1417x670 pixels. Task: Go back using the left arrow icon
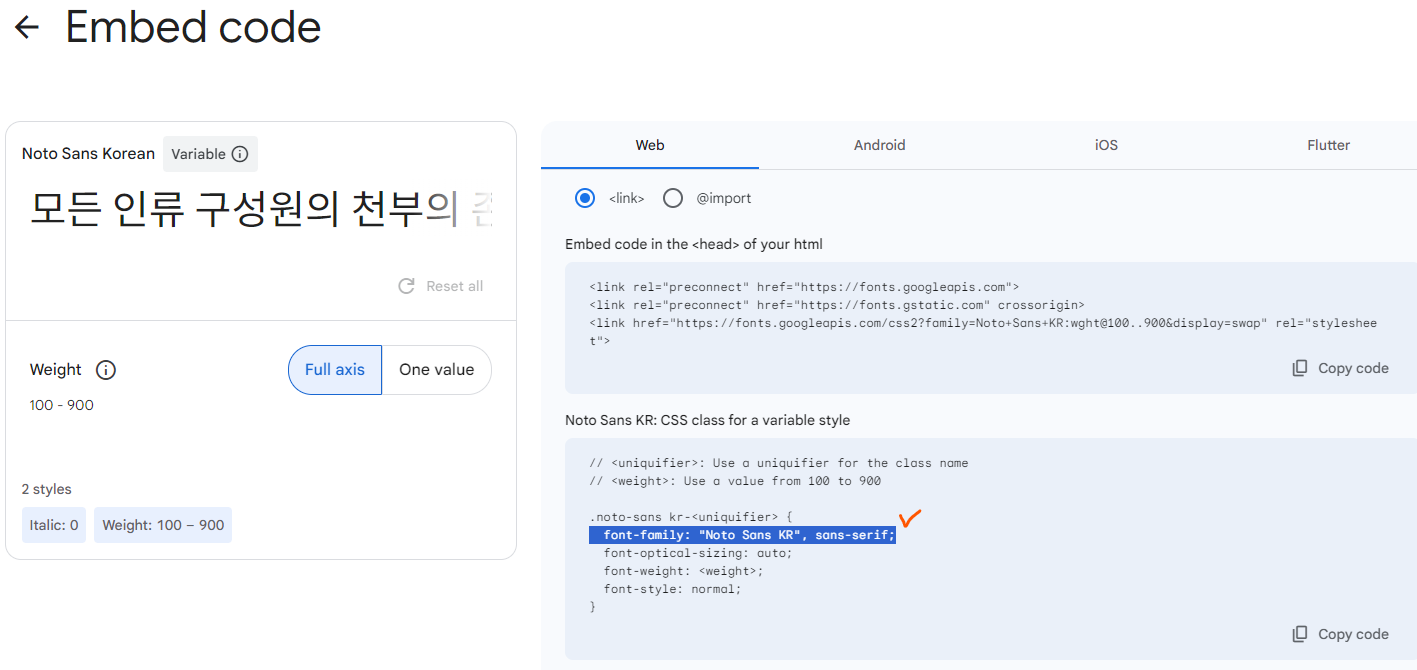pos(27,28)
